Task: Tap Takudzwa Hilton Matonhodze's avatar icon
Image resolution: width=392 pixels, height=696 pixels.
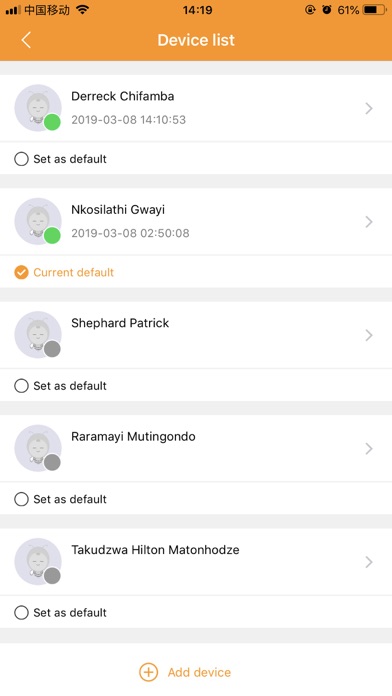Action: [38, 562]
